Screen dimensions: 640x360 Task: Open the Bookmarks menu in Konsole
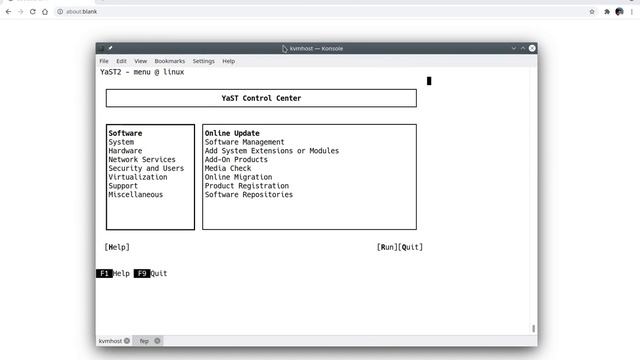(x=170, y=61)
